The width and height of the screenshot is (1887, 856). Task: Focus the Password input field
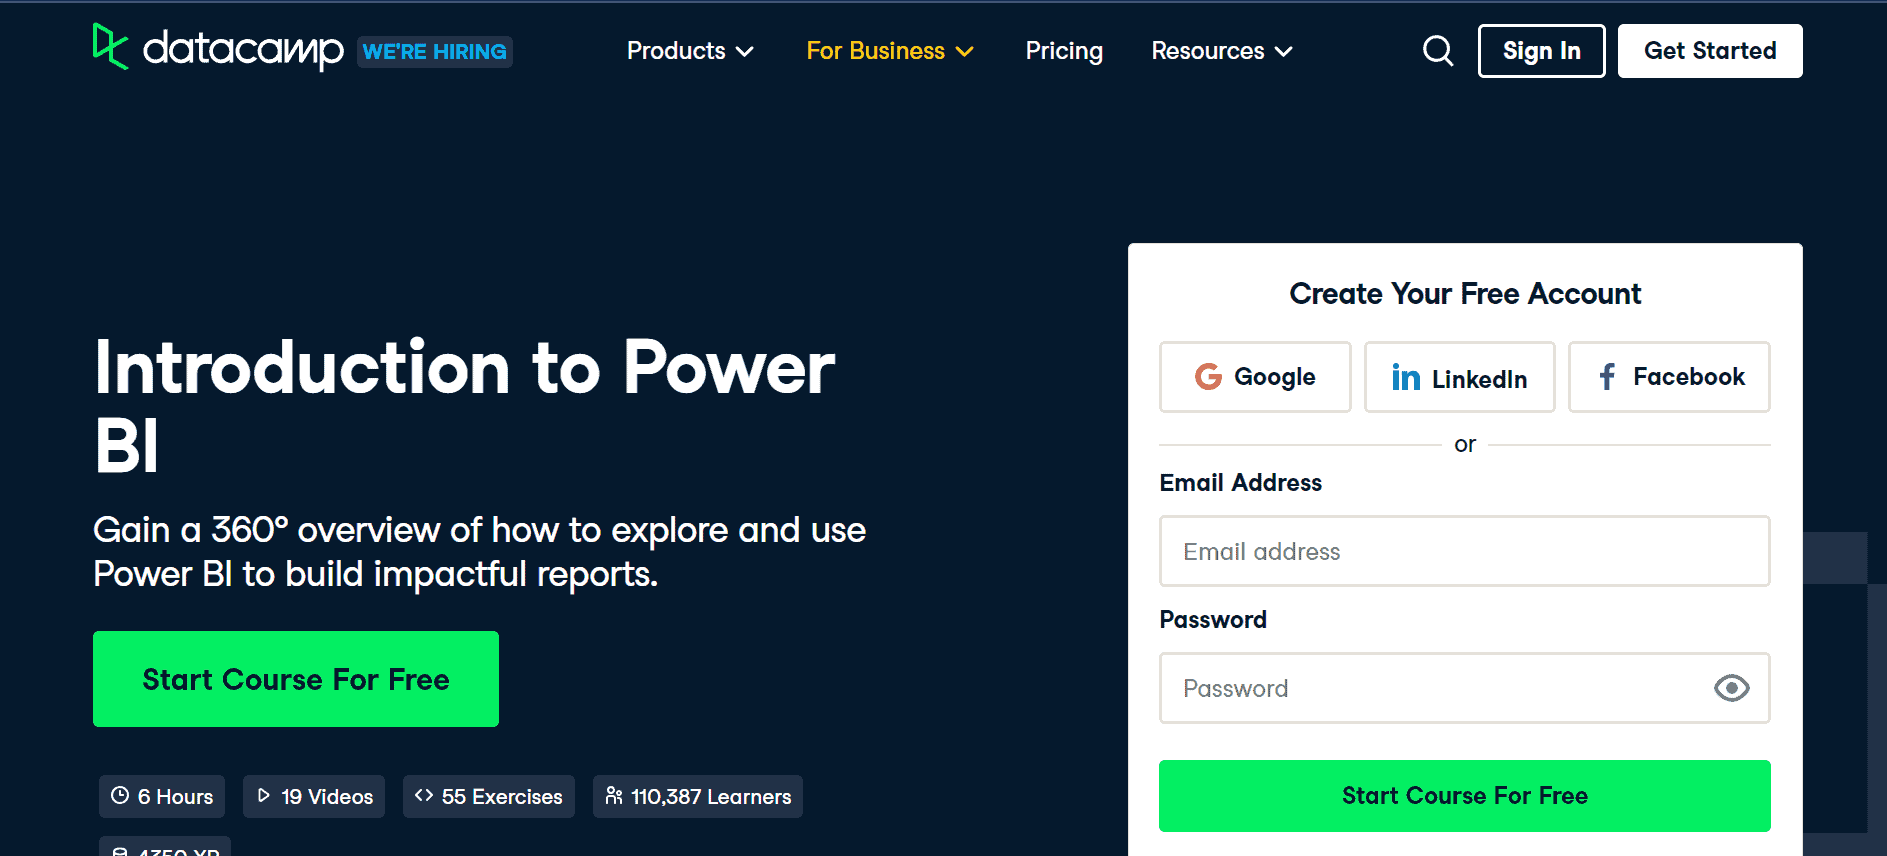[1464, 688]
